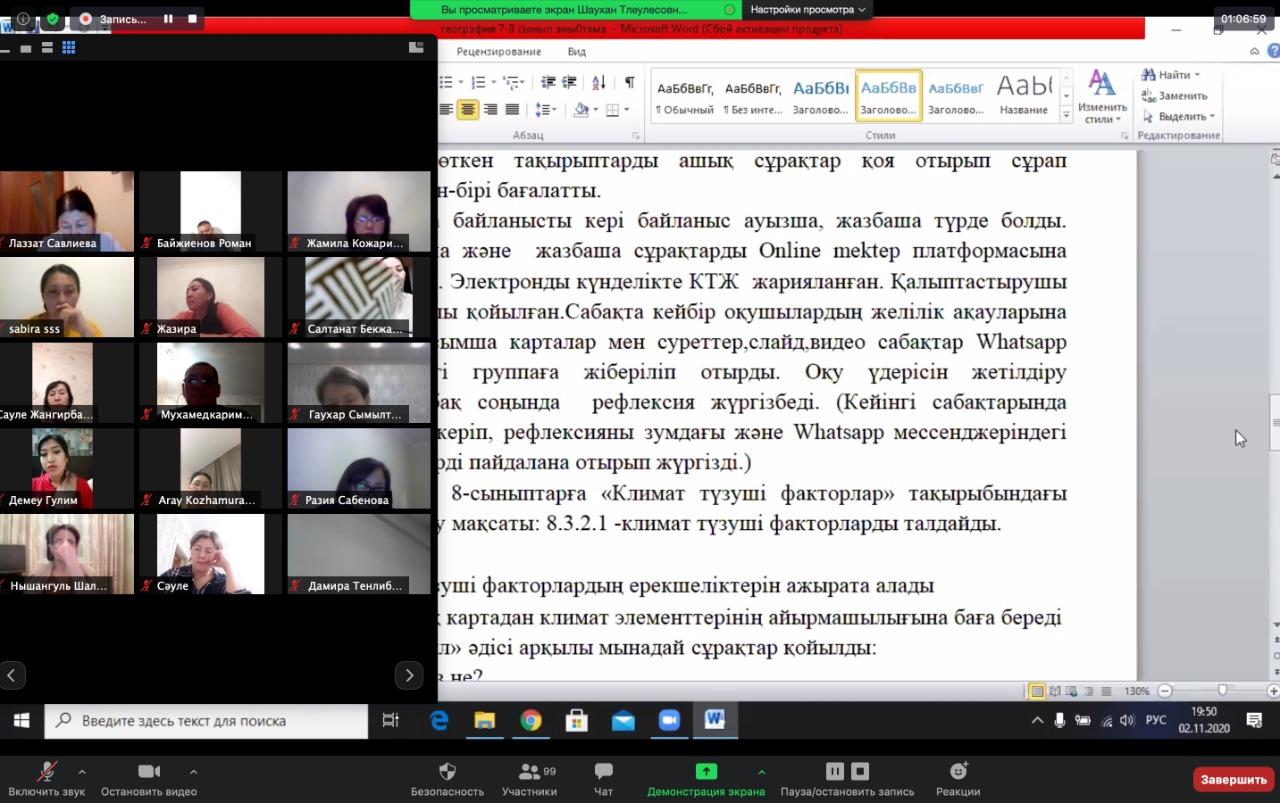The image size is (1280, 803).
Task: Expand audio options arrow beside microphone
Action: pos(82,771)
